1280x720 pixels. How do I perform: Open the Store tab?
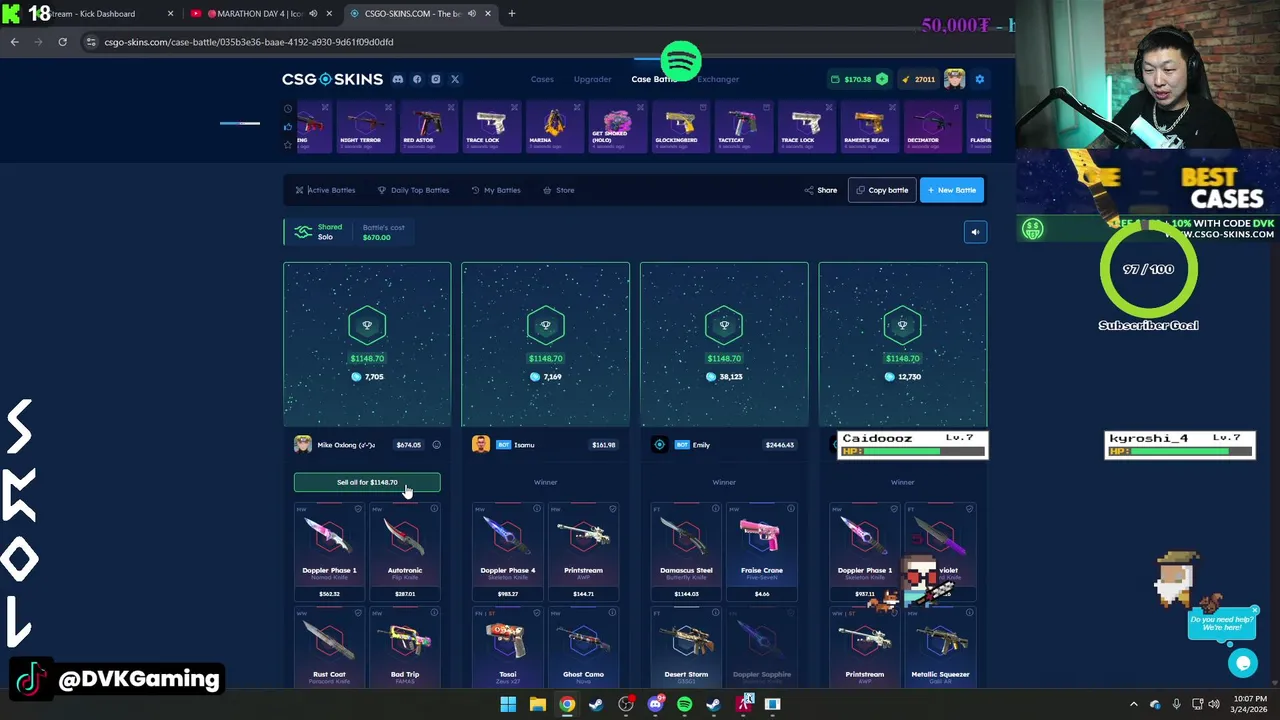pos(559,190)
